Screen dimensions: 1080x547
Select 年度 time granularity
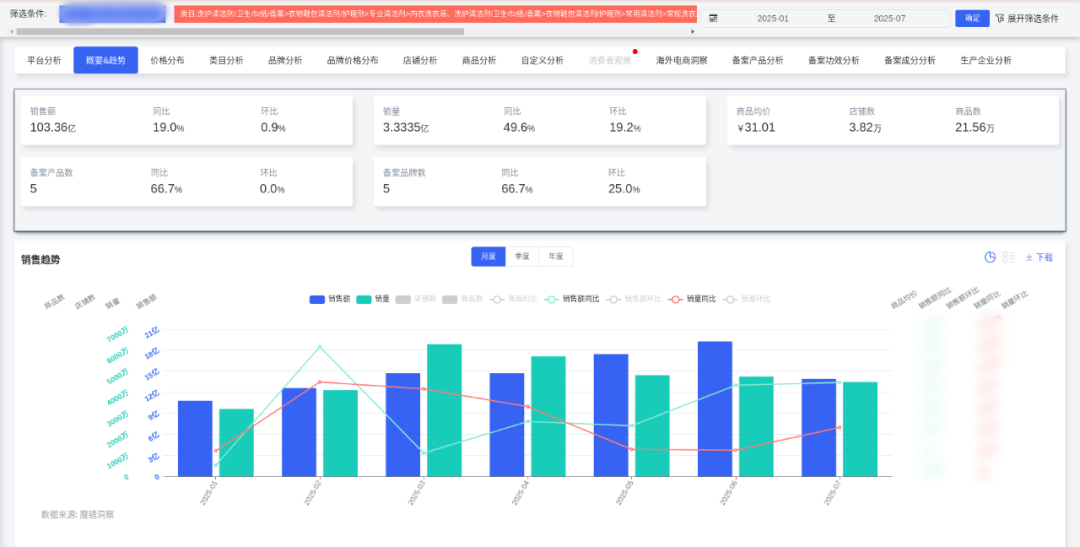tap(556, 257)
